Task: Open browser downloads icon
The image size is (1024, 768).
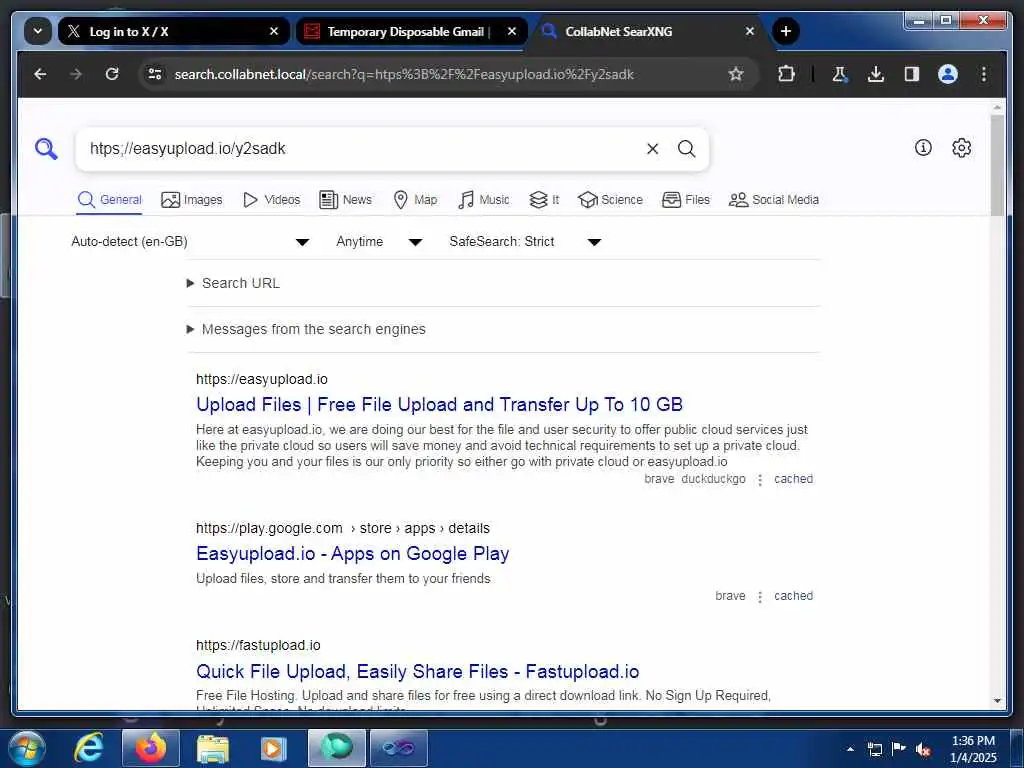Action: tap(876, 74)
